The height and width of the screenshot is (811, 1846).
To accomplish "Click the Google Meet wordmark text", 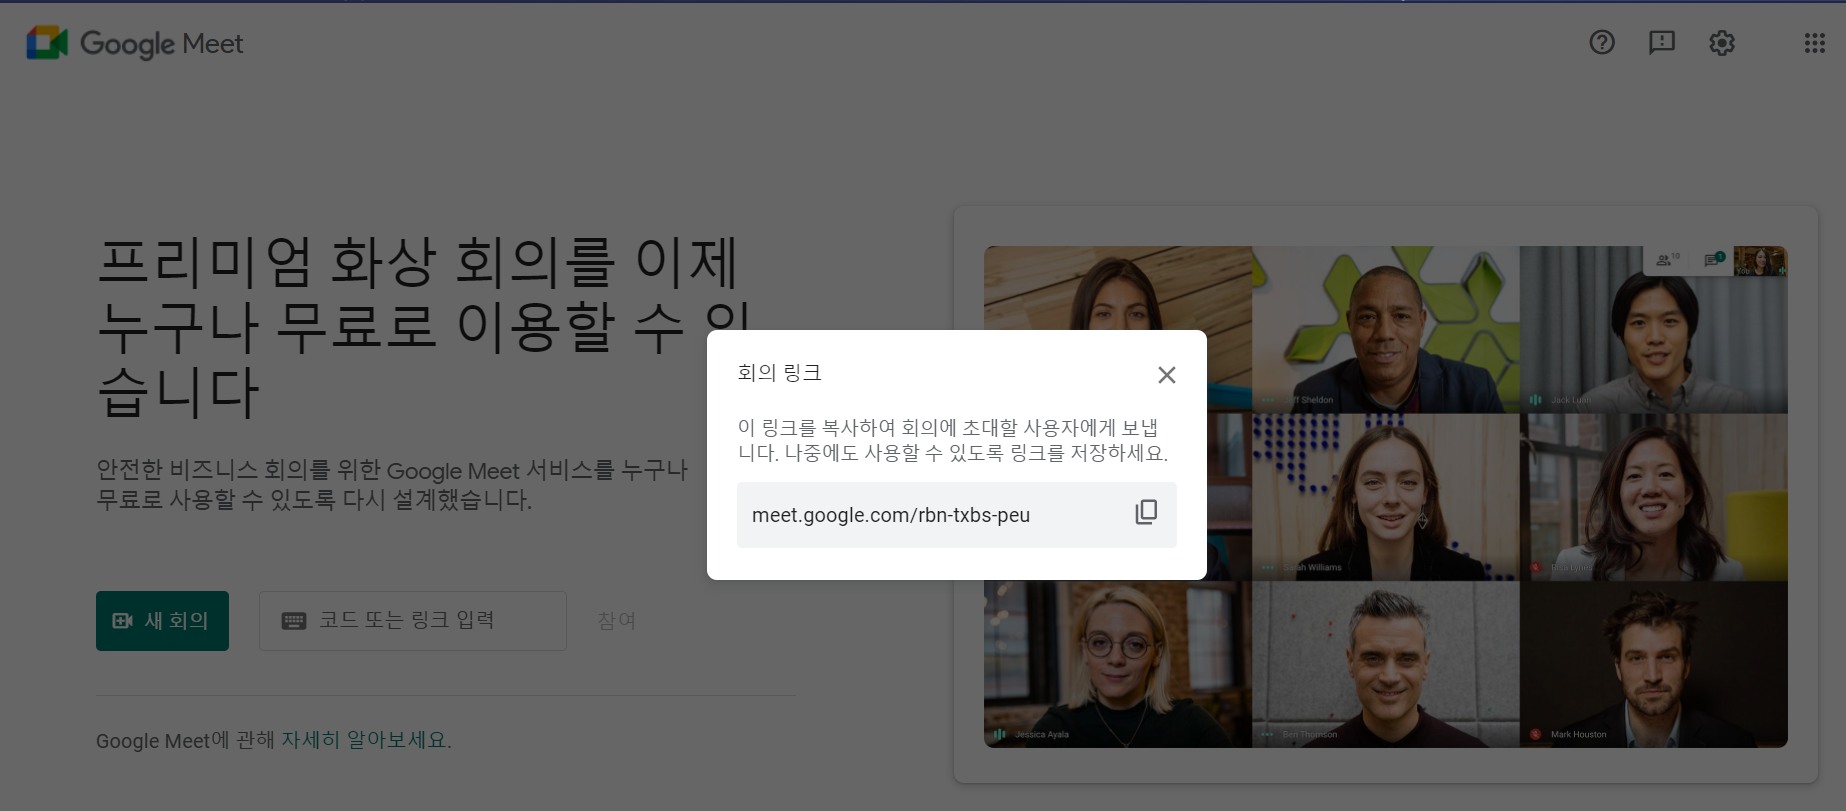I will (162, 44).
